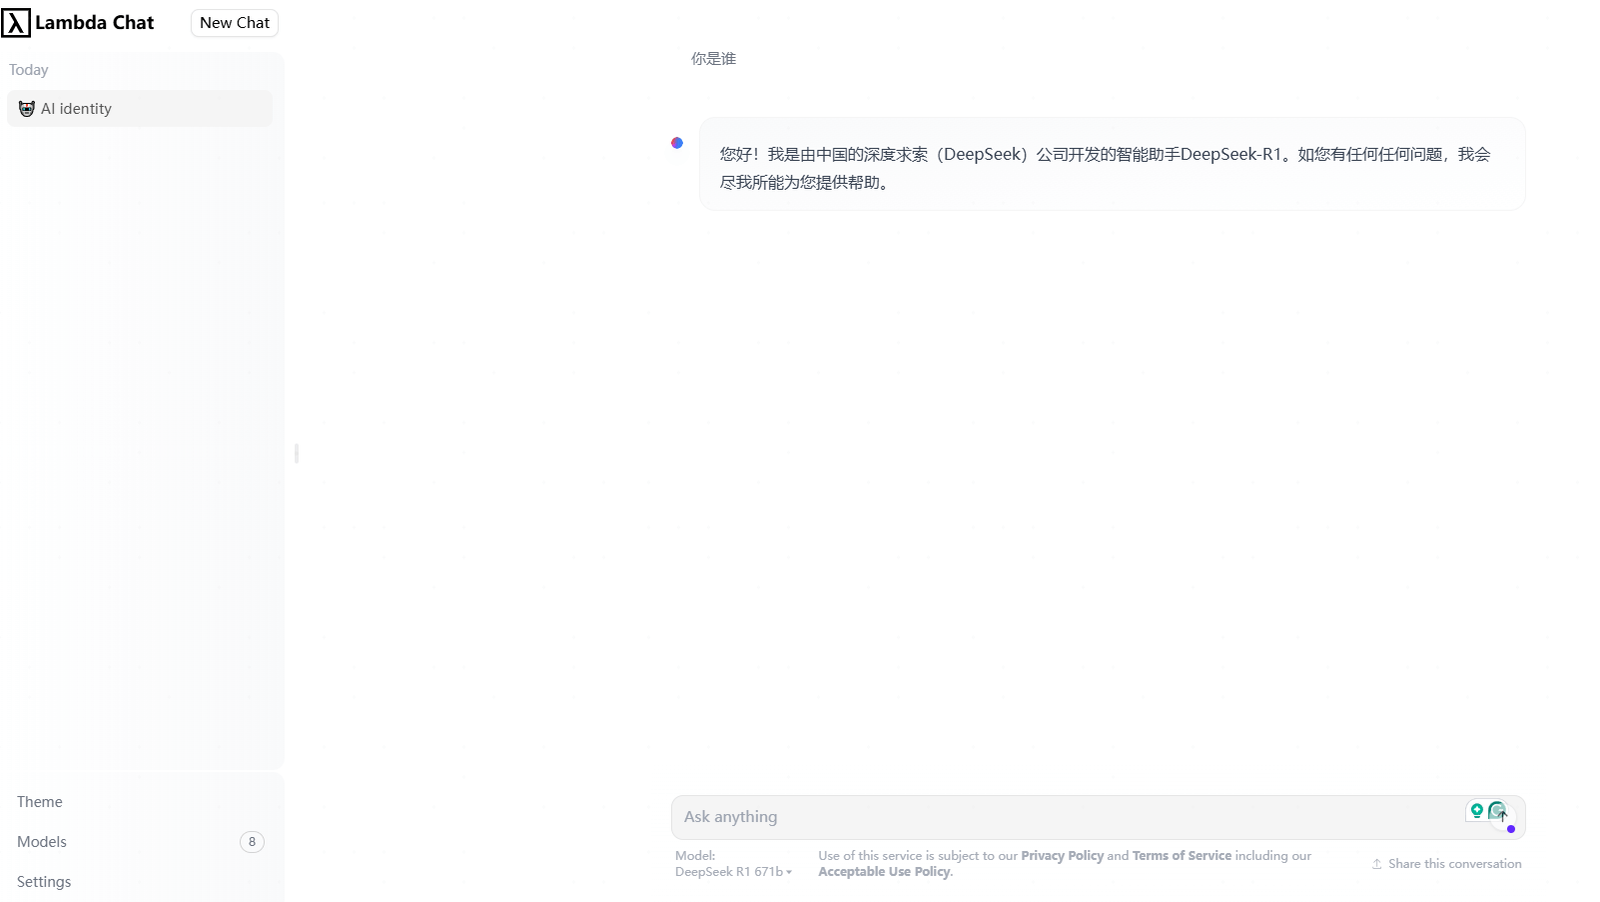Send the message with arrow button
This screenshot has width=1600, height=902.
1502,816
